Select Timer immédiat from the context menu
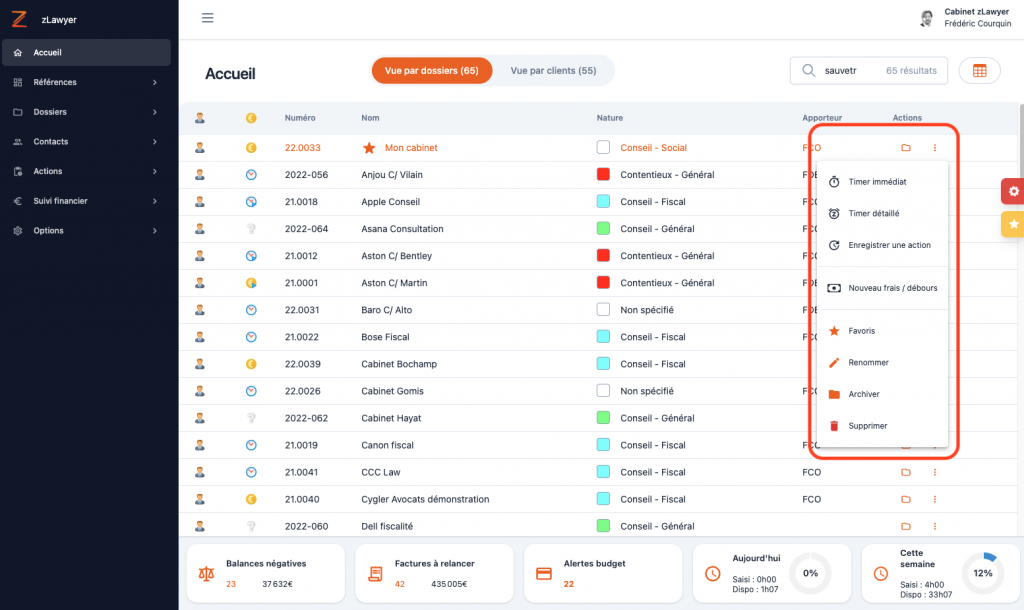Screen dimensions: 1024x610 coord(877,182)
